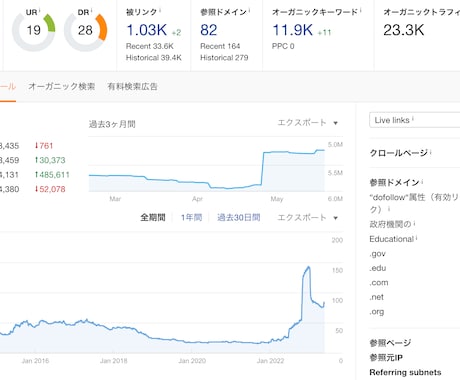Click the green 485,611 change value
This screenshot has width=460, height=380.
52,175
